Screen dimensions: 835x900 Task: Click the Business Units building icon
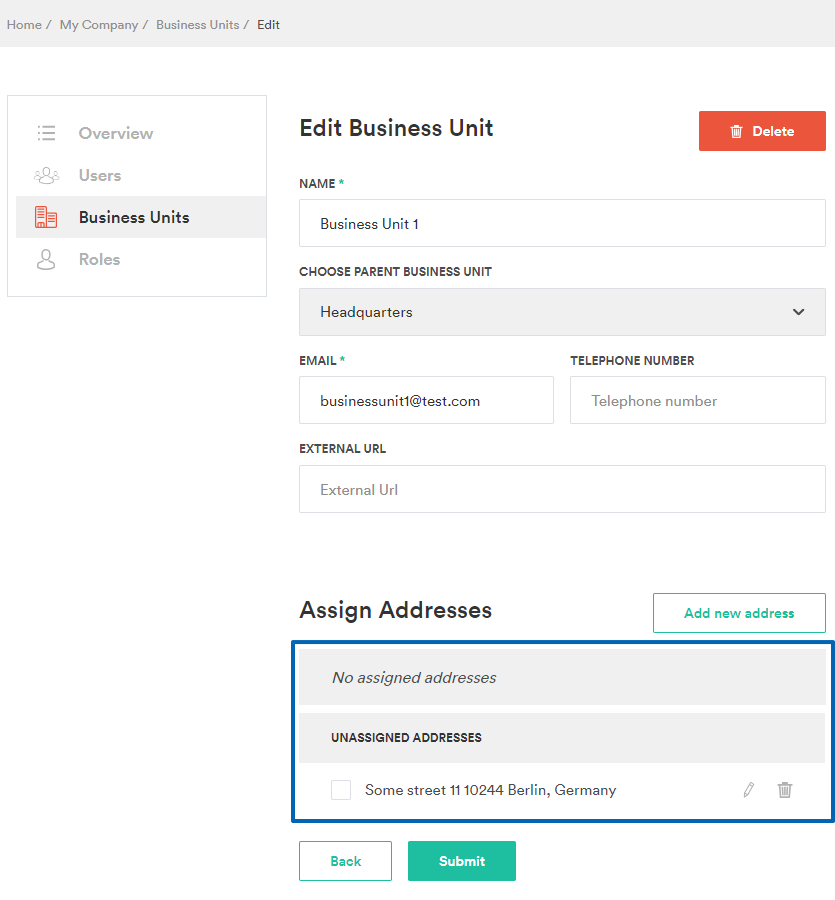[46, 217]
